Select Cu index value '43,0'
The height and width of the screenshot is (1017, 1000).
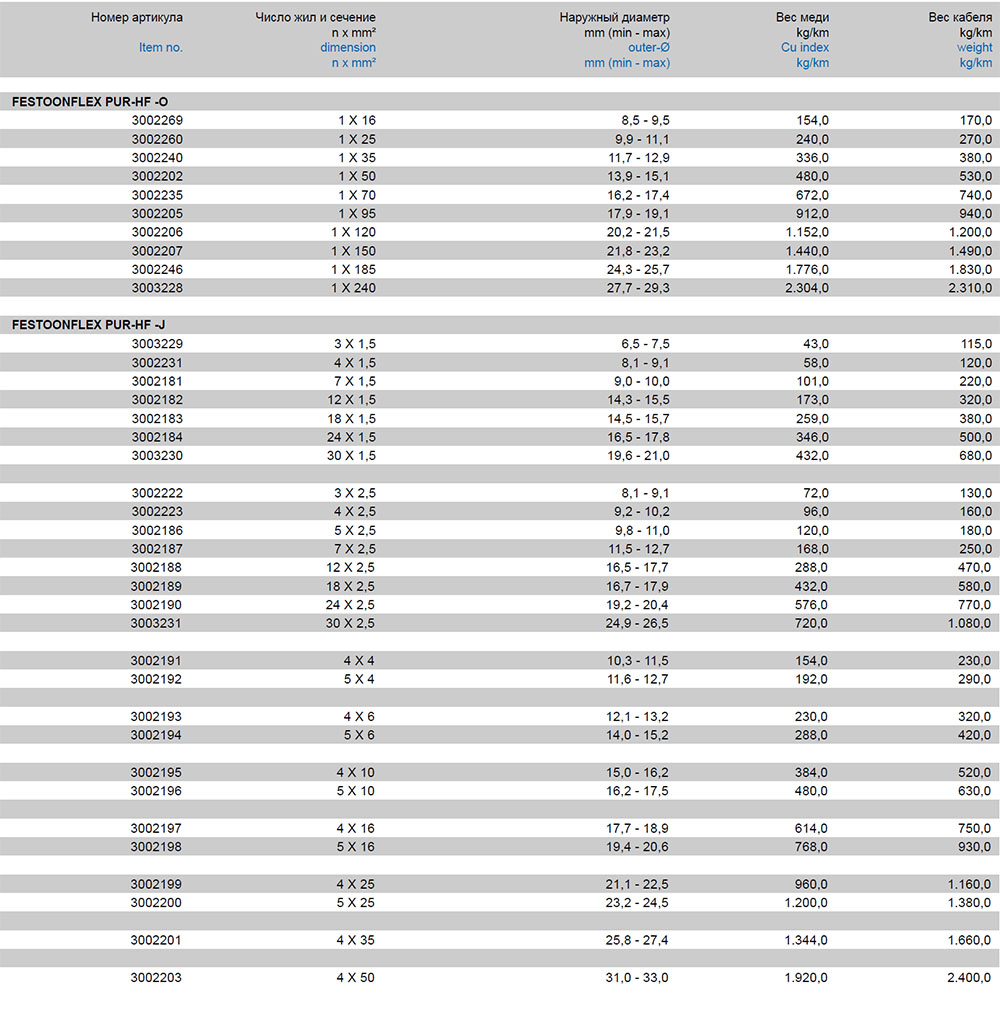click(x=816, y=344)
